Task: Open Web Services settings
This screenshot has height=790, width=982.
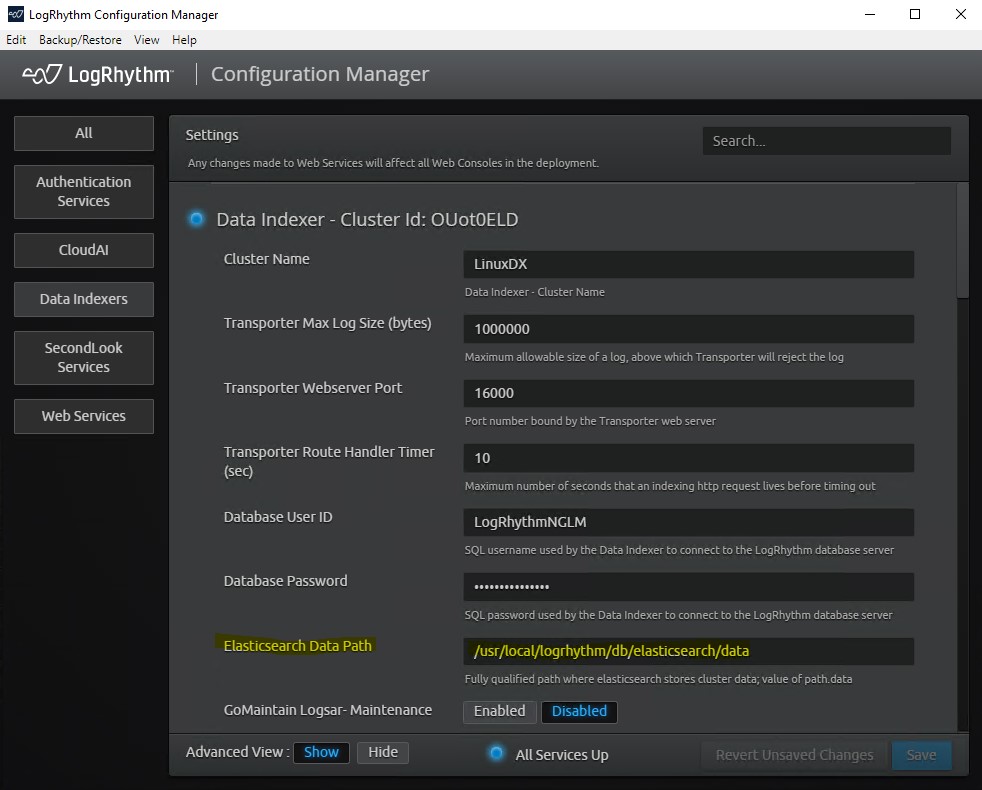Action: point(83,416)
